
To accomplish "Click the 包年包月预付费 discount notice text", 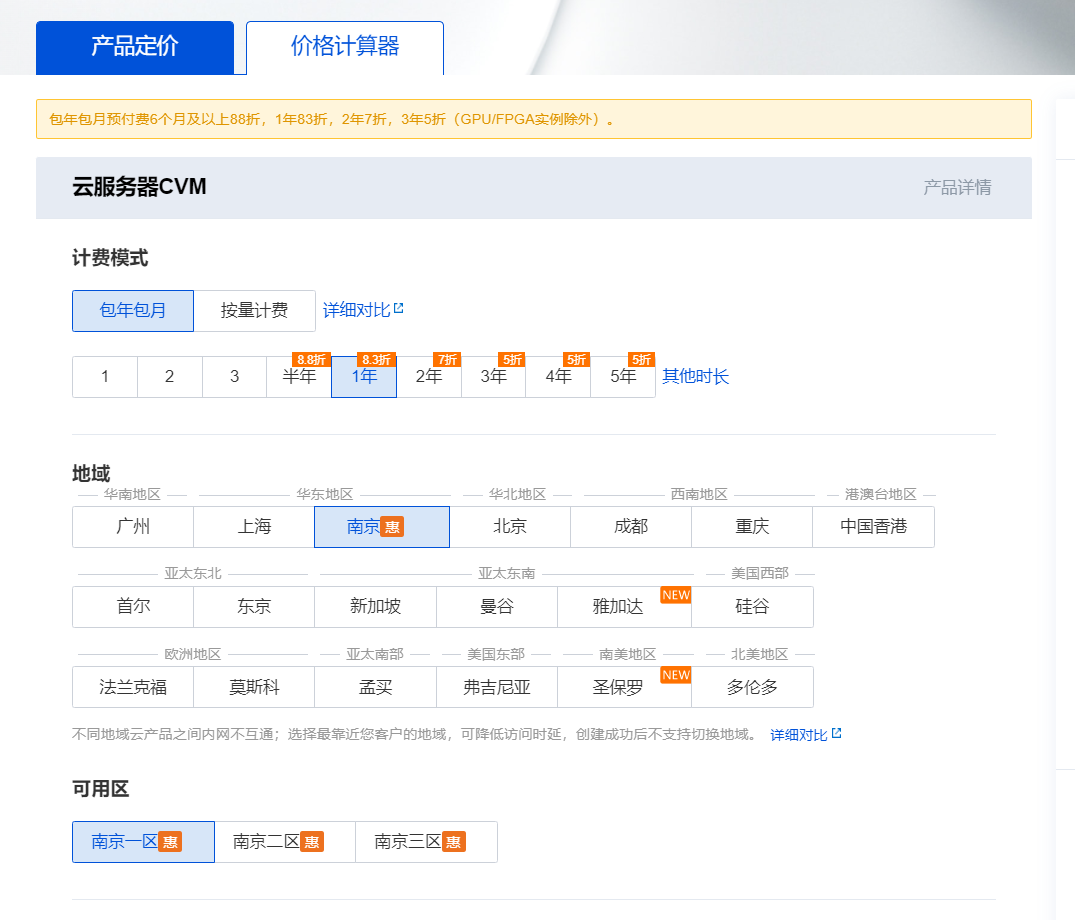I will pos(332,119).
